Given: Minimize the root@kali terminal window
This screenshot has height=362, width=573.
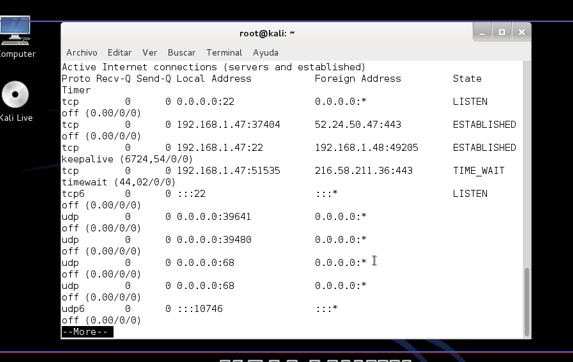Looking at the screenshot, I should pos(482,33).
